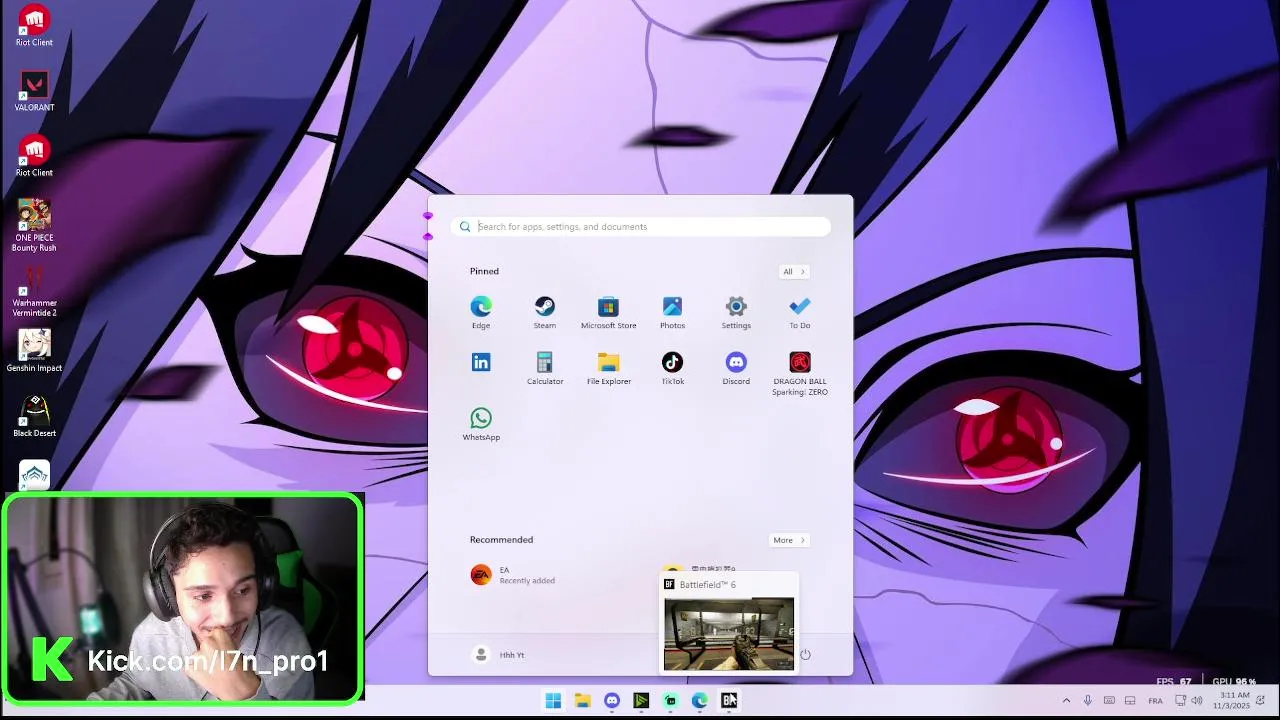Show hidden tray icons chevron
This screenshot has width=1280, height=720.
click(x=1066, y=701)
